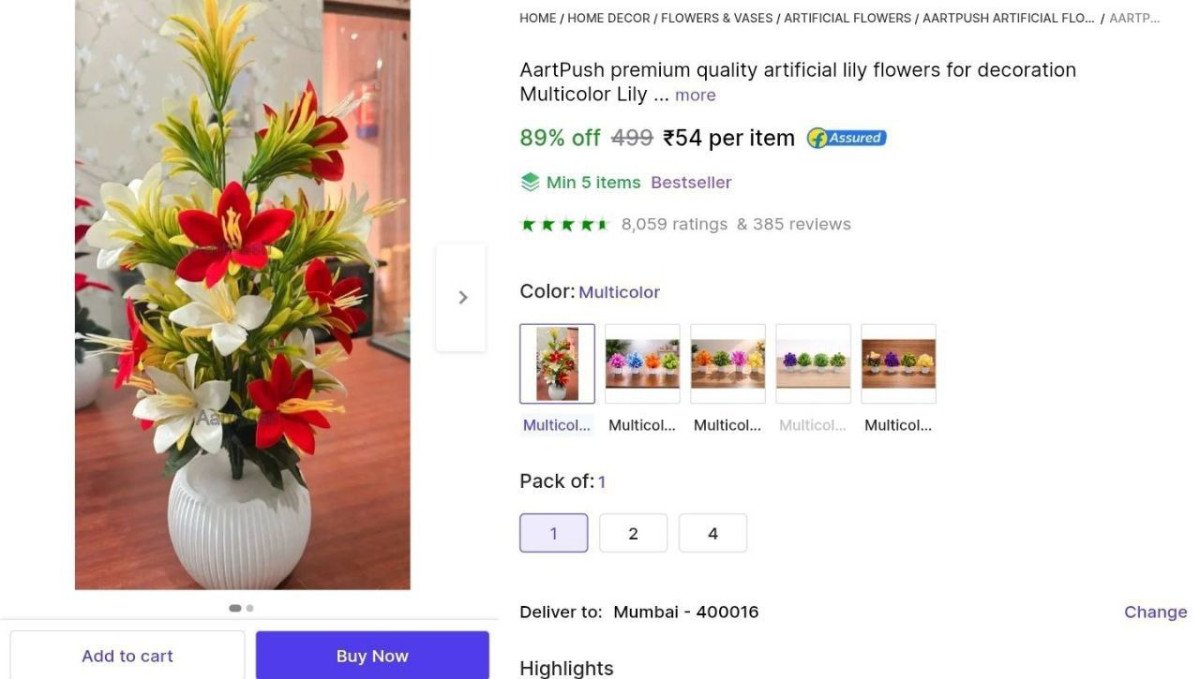The width and height of the screenshot is (1200, 679).
Task: Click the active carousel dot below the image
Action: tap(234, 607)
